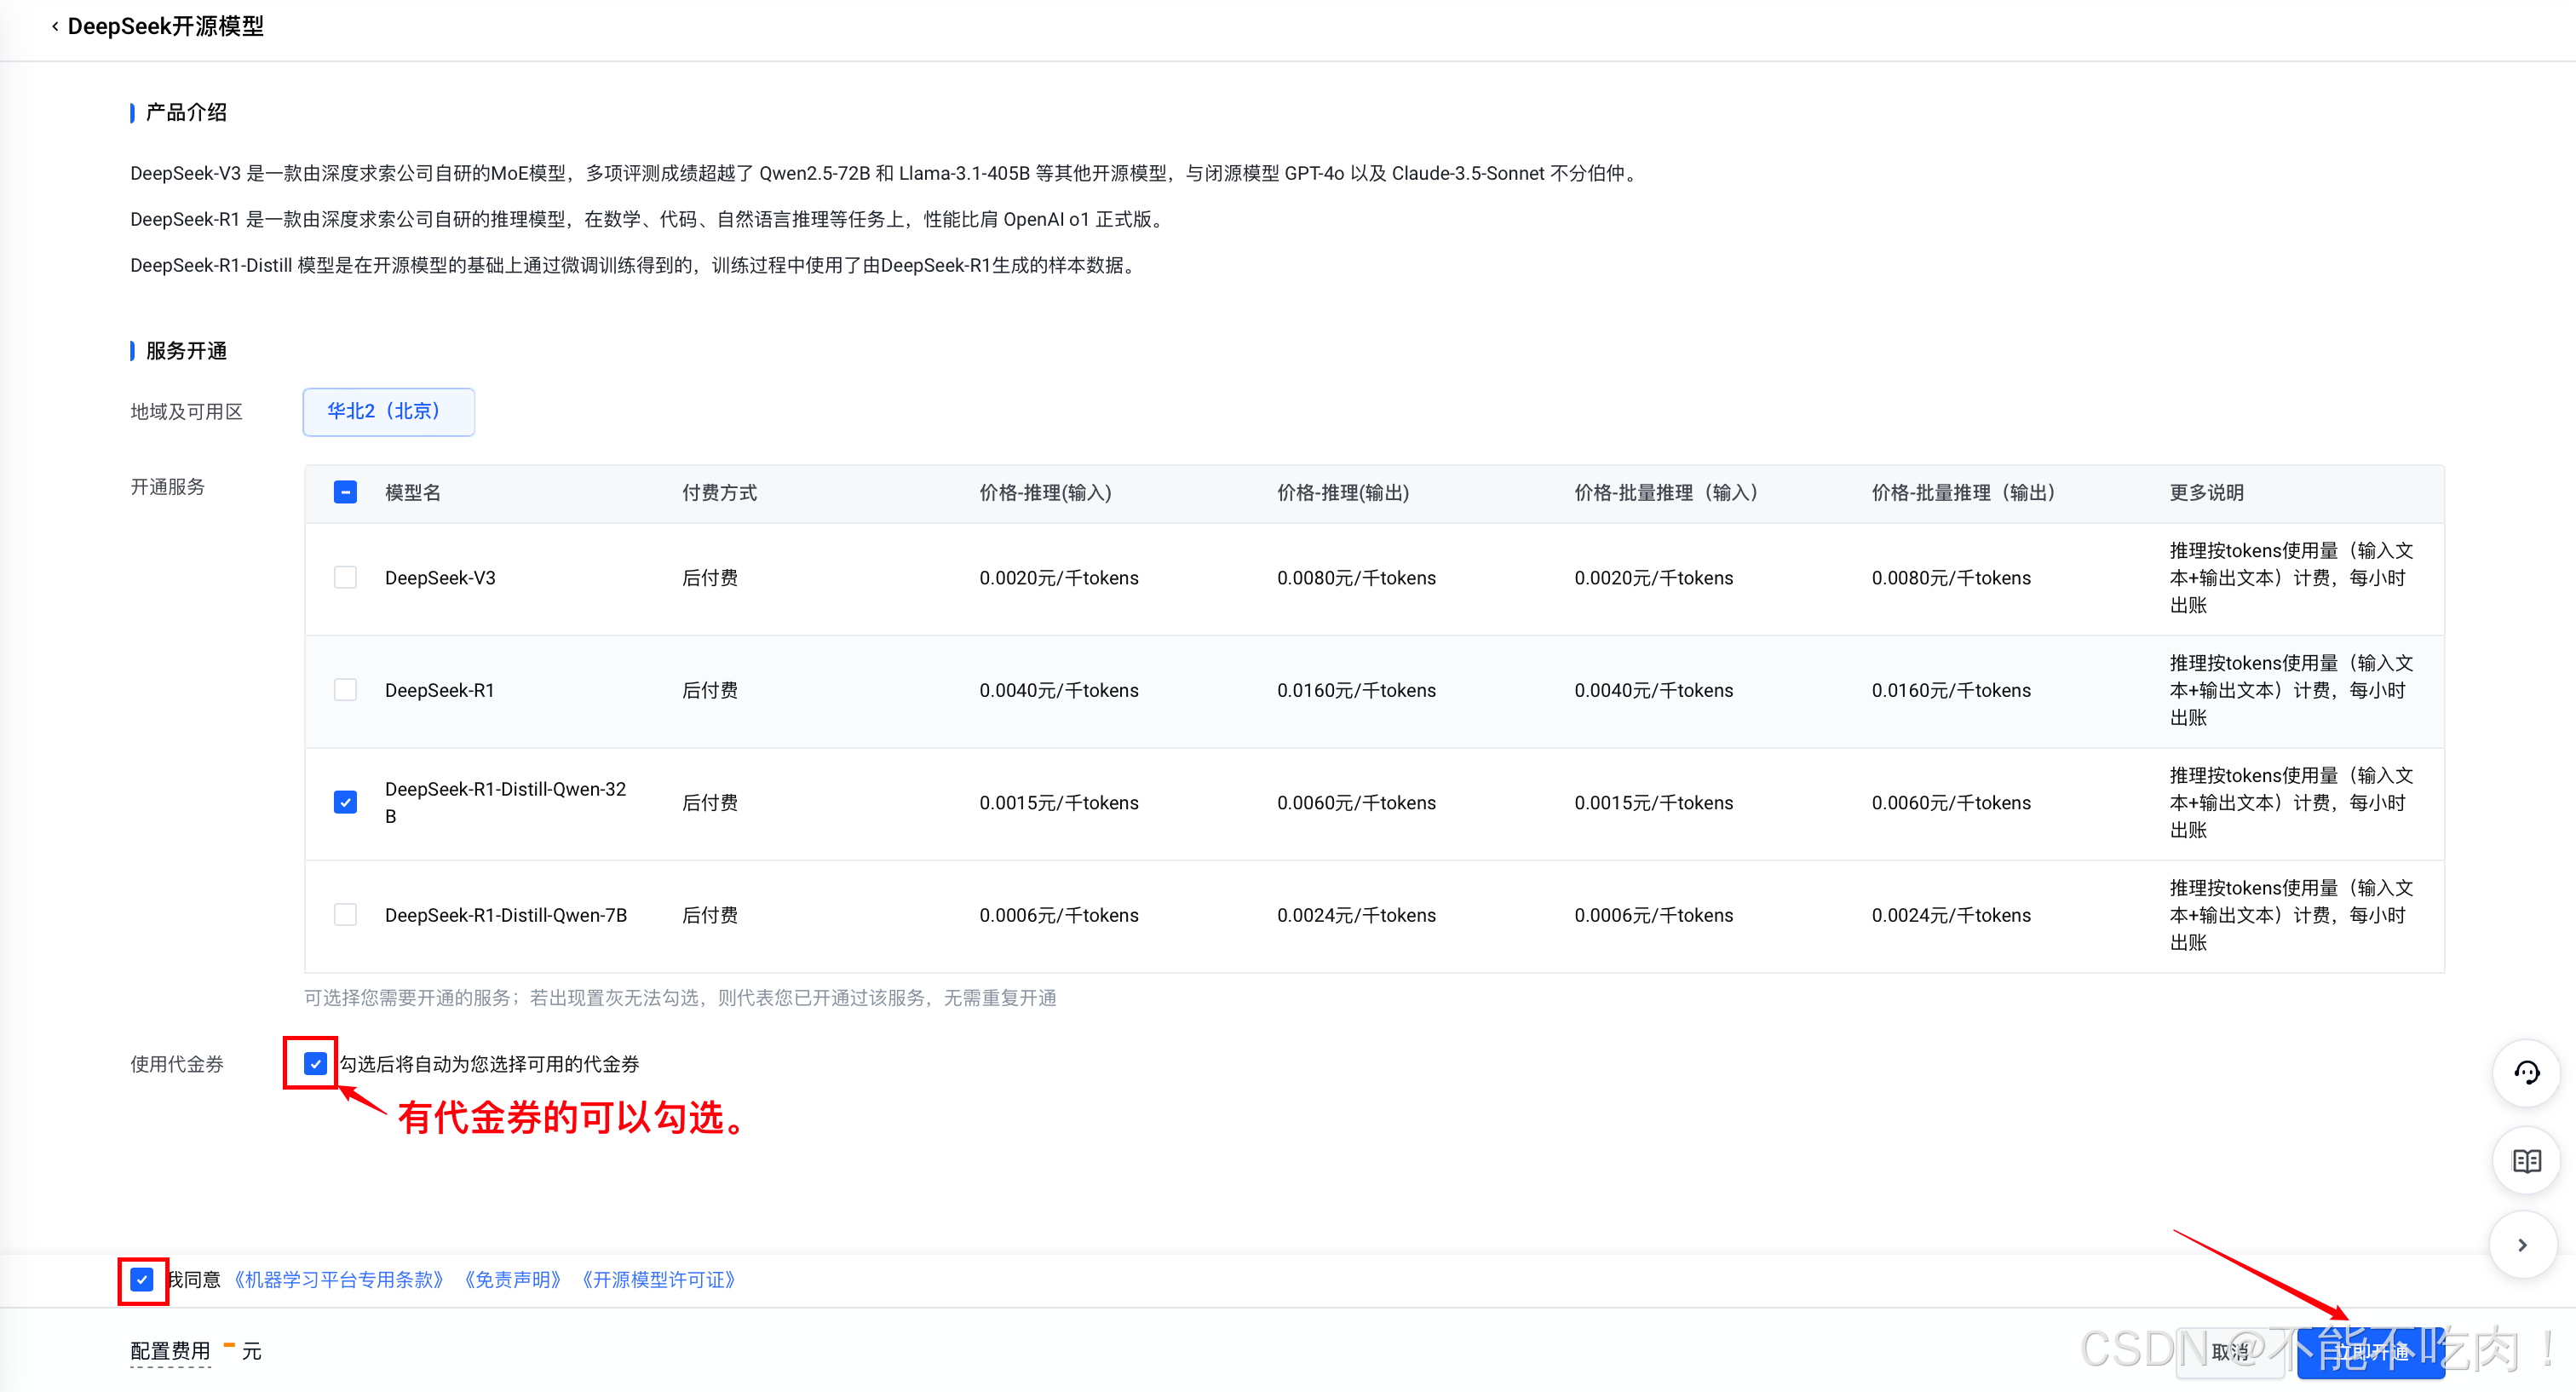Expand the floating sidebar chevron arrow
The height and width of the screenshot is (1392, 2576).
coord(2522,1245)
